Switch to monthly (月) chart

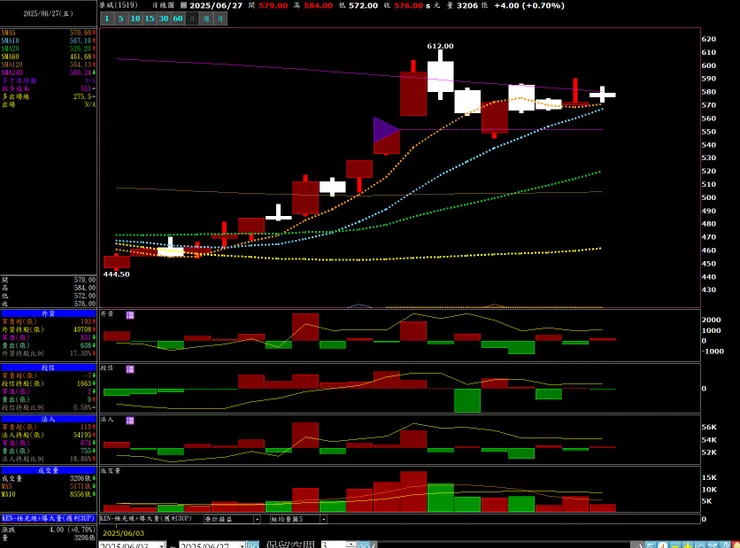[220, 18]
